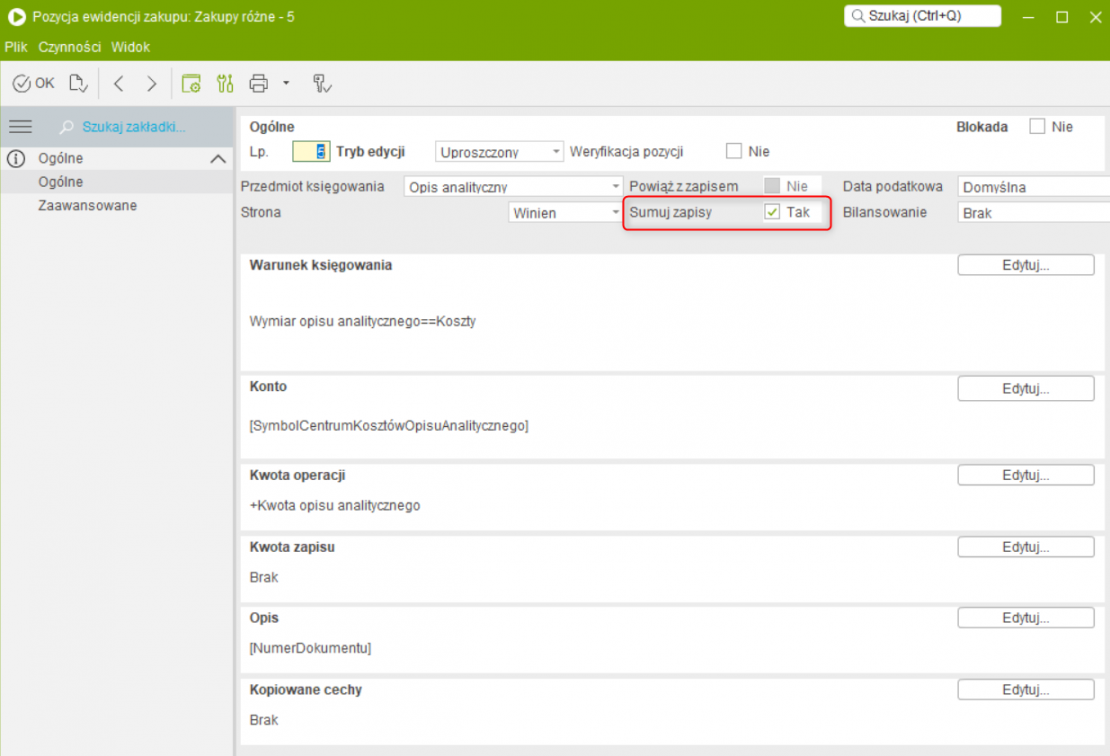Toggle the hamburger sidebar menu

[20, 126]
